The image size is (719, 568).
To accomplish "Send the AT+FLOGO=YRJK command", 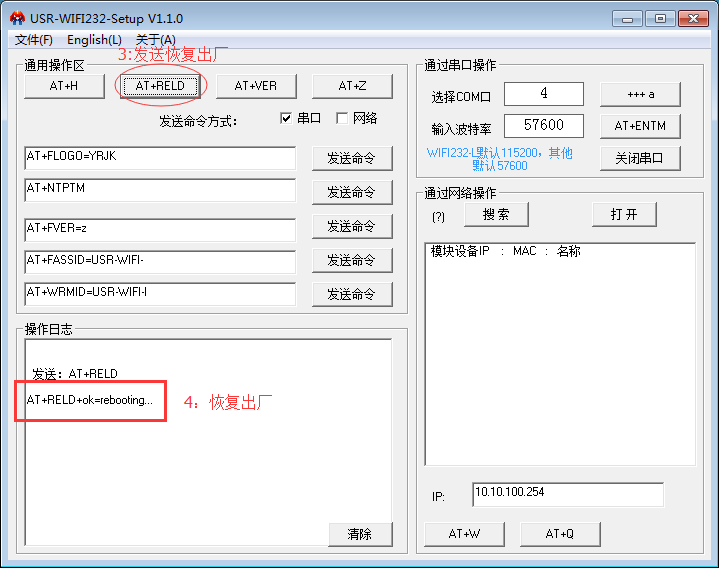I will click(x=351, y=158).
